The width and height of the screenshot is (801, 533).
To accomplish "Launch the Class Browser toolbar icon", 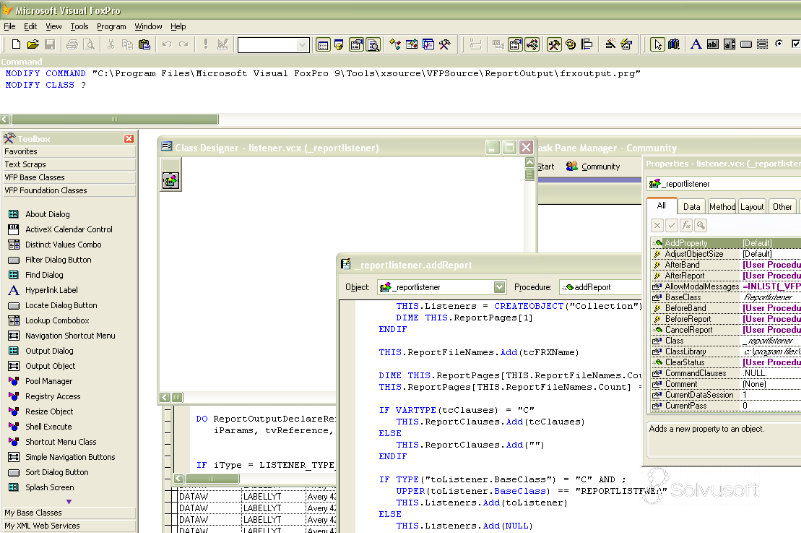I will 395,44.
